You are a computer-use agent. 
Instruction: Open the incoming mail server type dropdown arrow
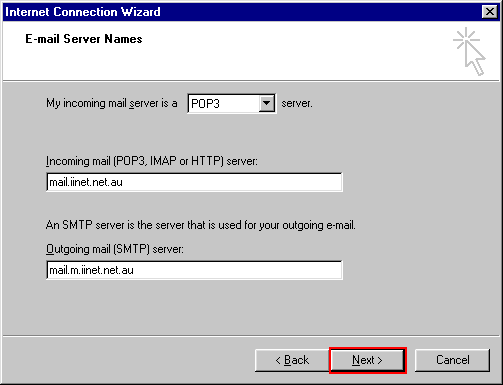(x=267, y=103)
